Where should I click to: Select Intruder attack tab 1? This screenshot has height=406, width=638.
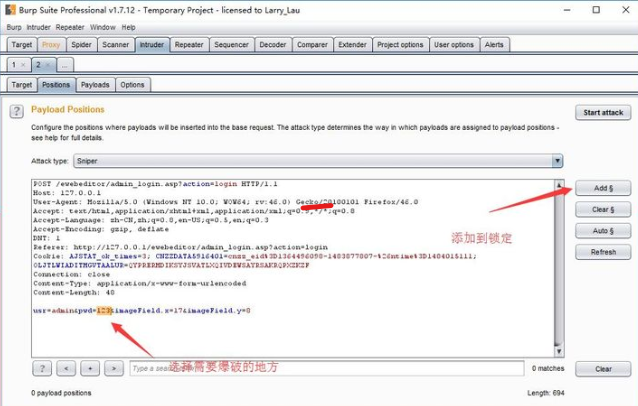[14, 65]
